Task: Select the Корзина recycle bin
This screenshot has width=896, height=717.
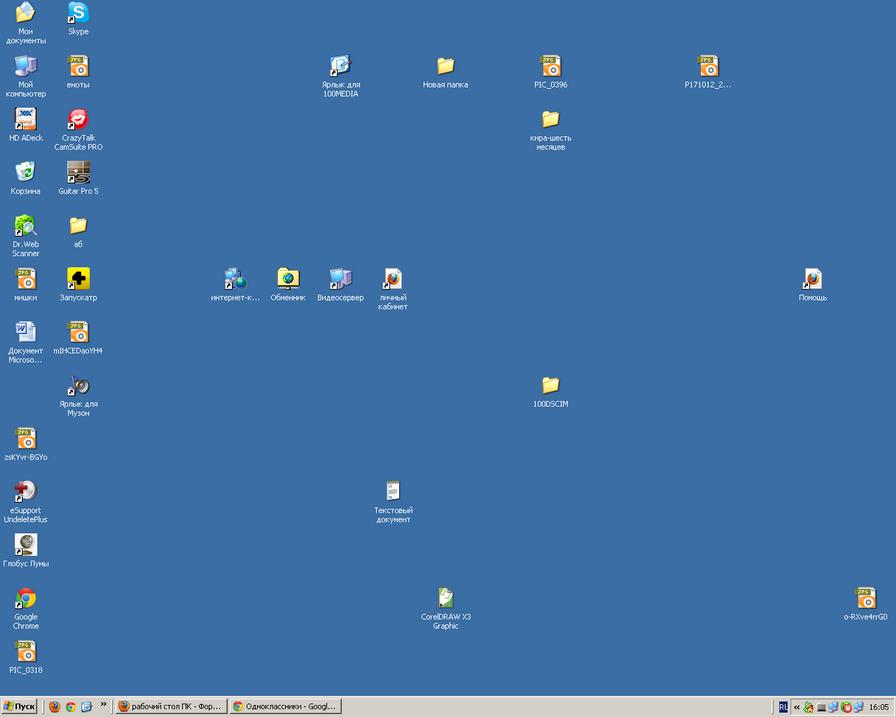Action: 25,173
